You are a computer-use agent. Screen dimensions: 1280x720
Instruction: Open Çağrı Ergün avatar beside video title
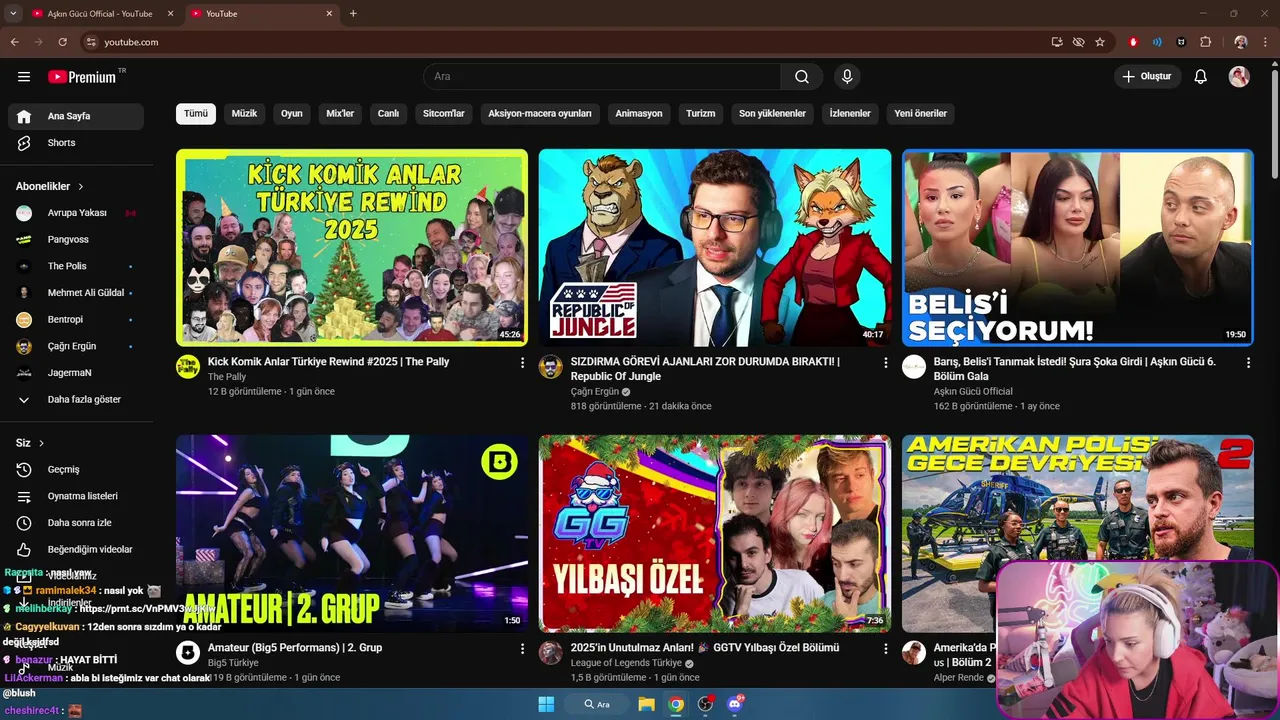[x=551, y=367]
